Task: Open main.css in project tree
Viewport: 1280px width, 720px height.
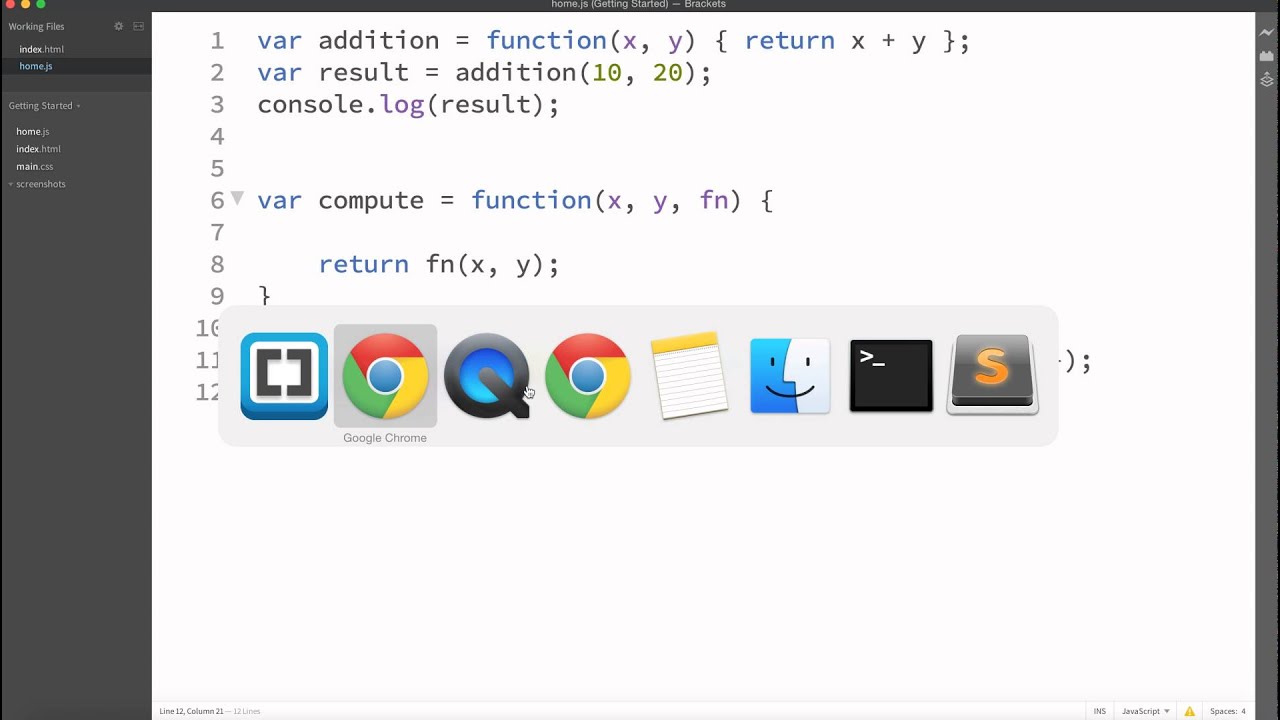Action: pyautogui.click(x=34, y=166)
